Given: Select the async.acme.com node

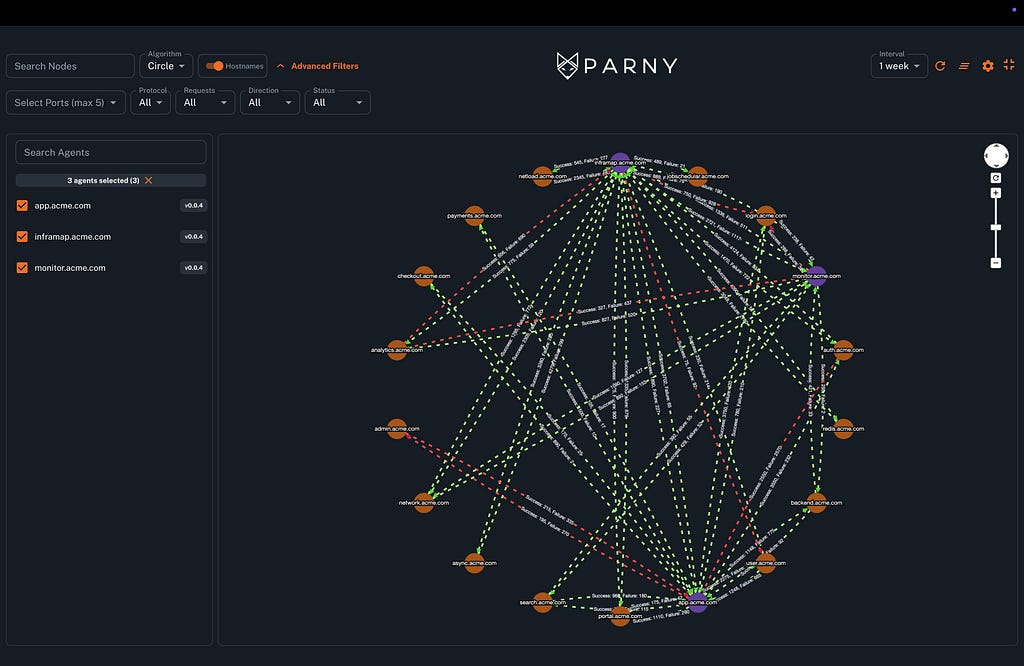Looking at the screenshot, I should (475, 563).
